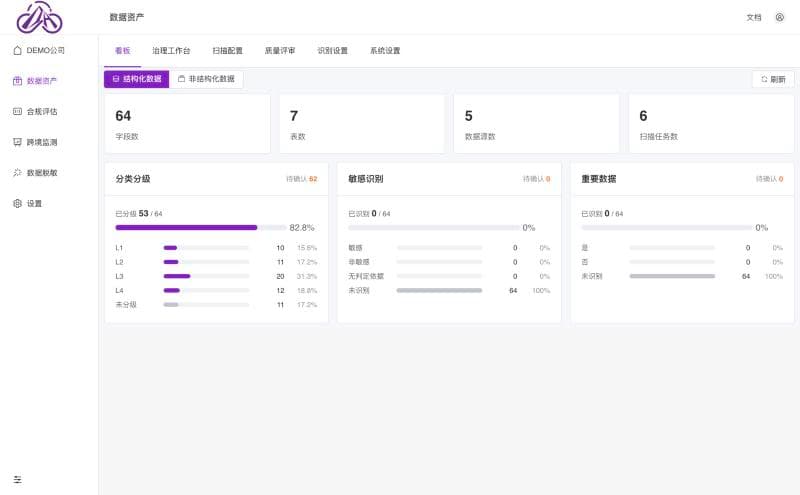Click the sliders icon at sidebar bottom

[x=17, y=480]
